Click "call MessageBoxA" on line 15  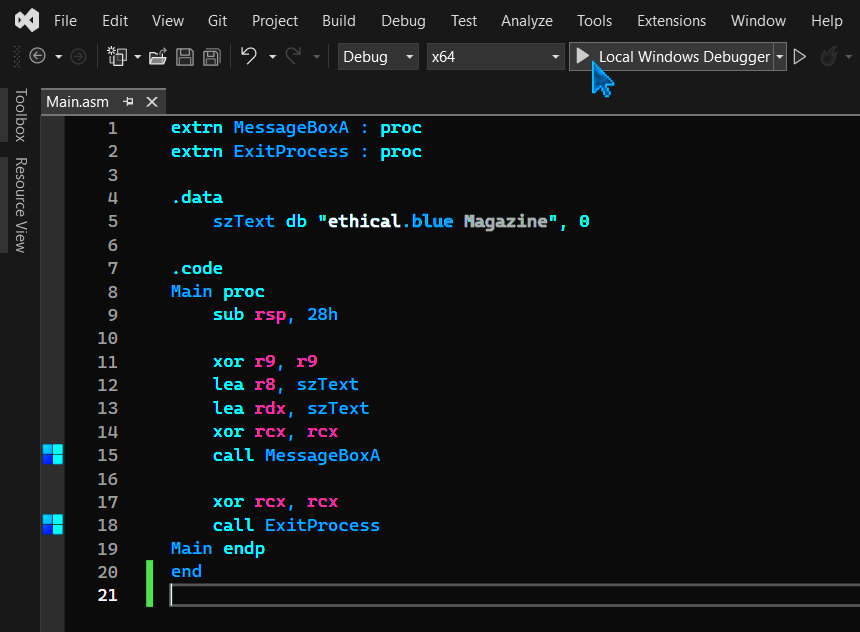tap(296, 455)
